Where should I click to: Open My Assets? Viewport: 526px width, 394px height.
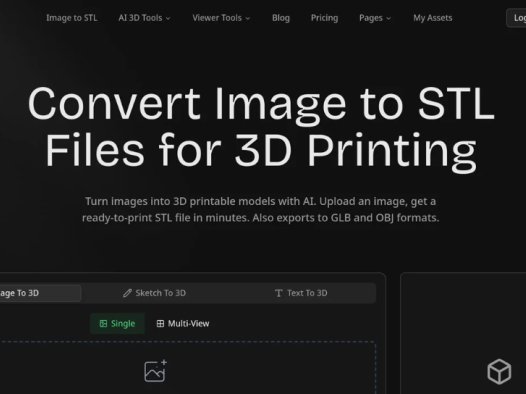(x=433, y=18)
